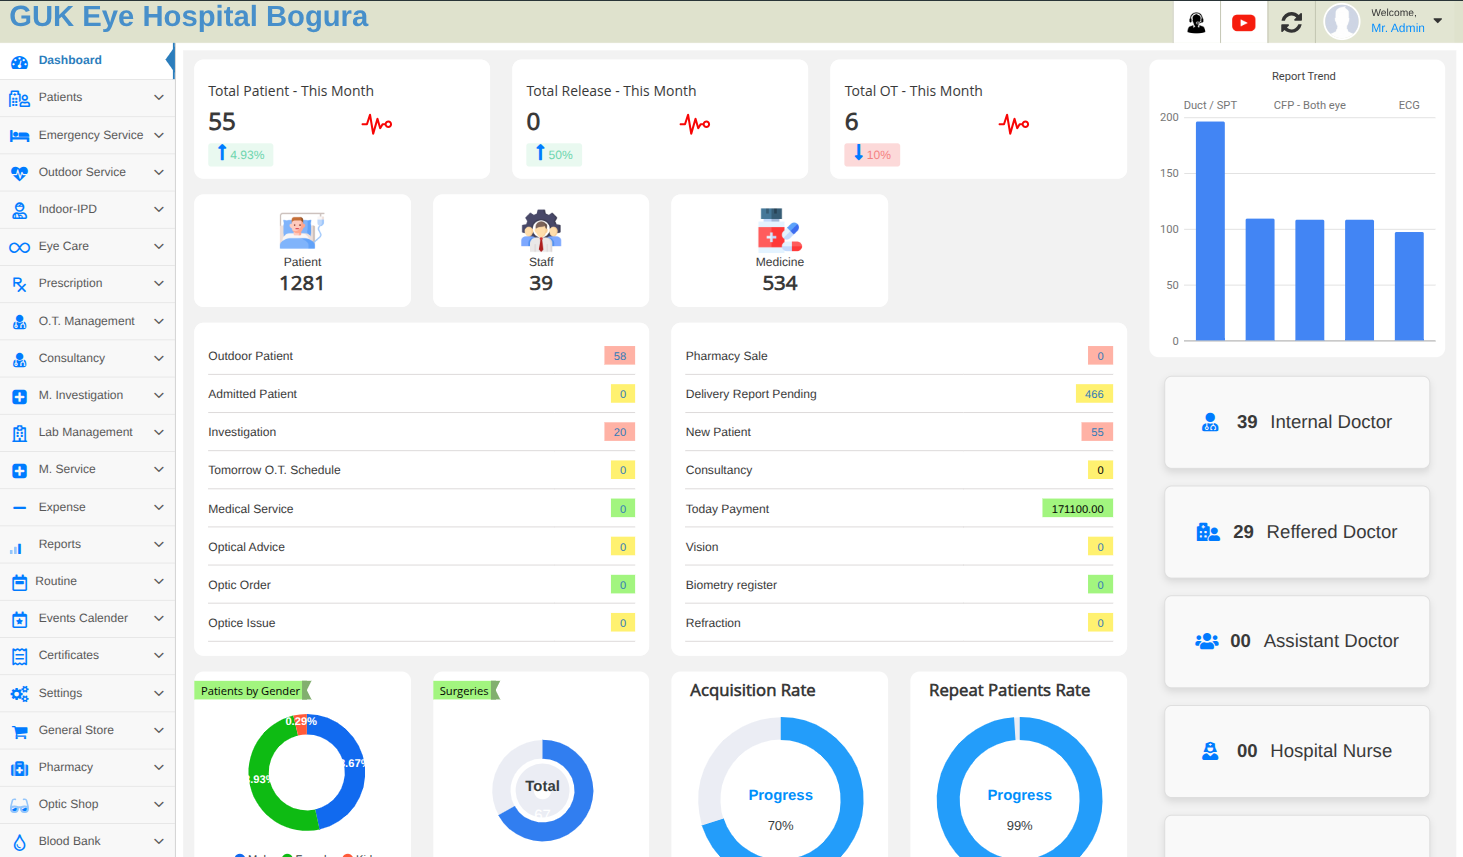Expand the O.T. Management chevron
The height and width of the screenshot is (857, 1463).
coord(159,321)
